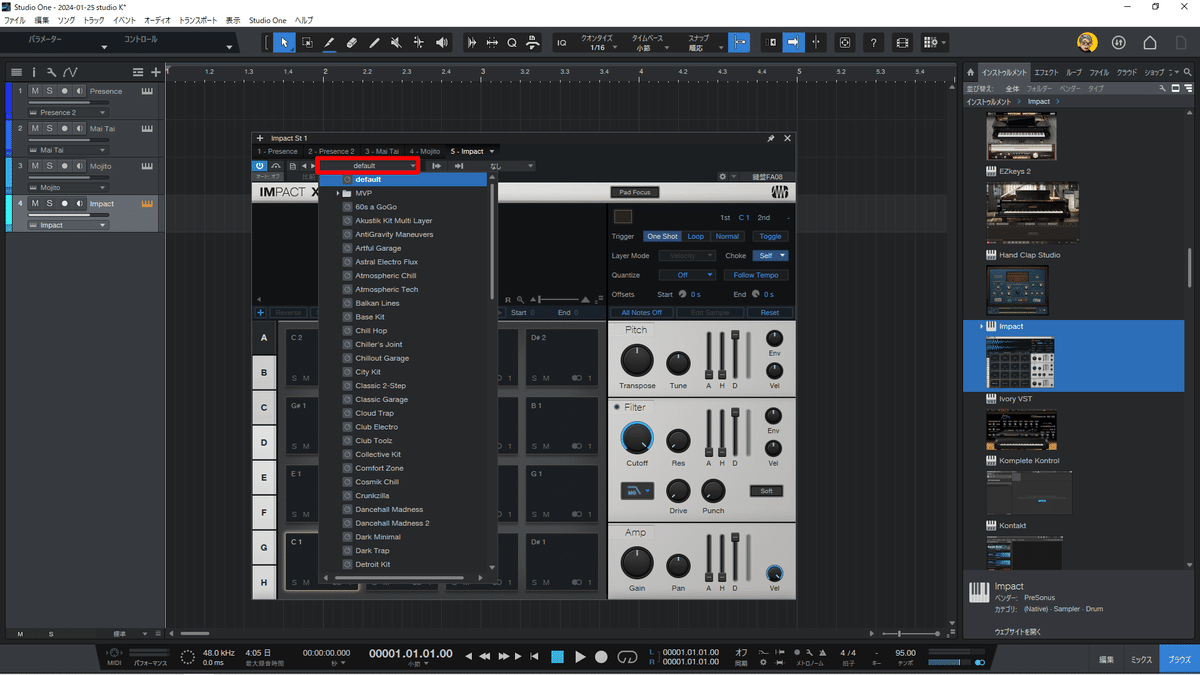Open the filter type dropdown in Impact

(635, 491)
